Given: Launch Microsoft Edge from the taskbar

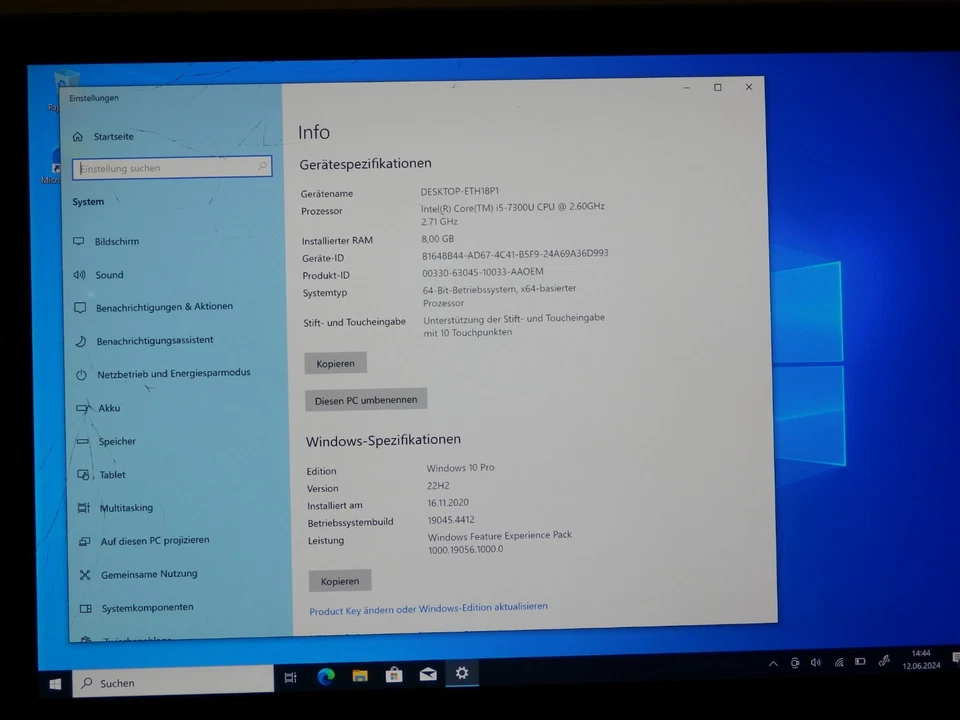Looking at the screenshot, I should (325, 675).
